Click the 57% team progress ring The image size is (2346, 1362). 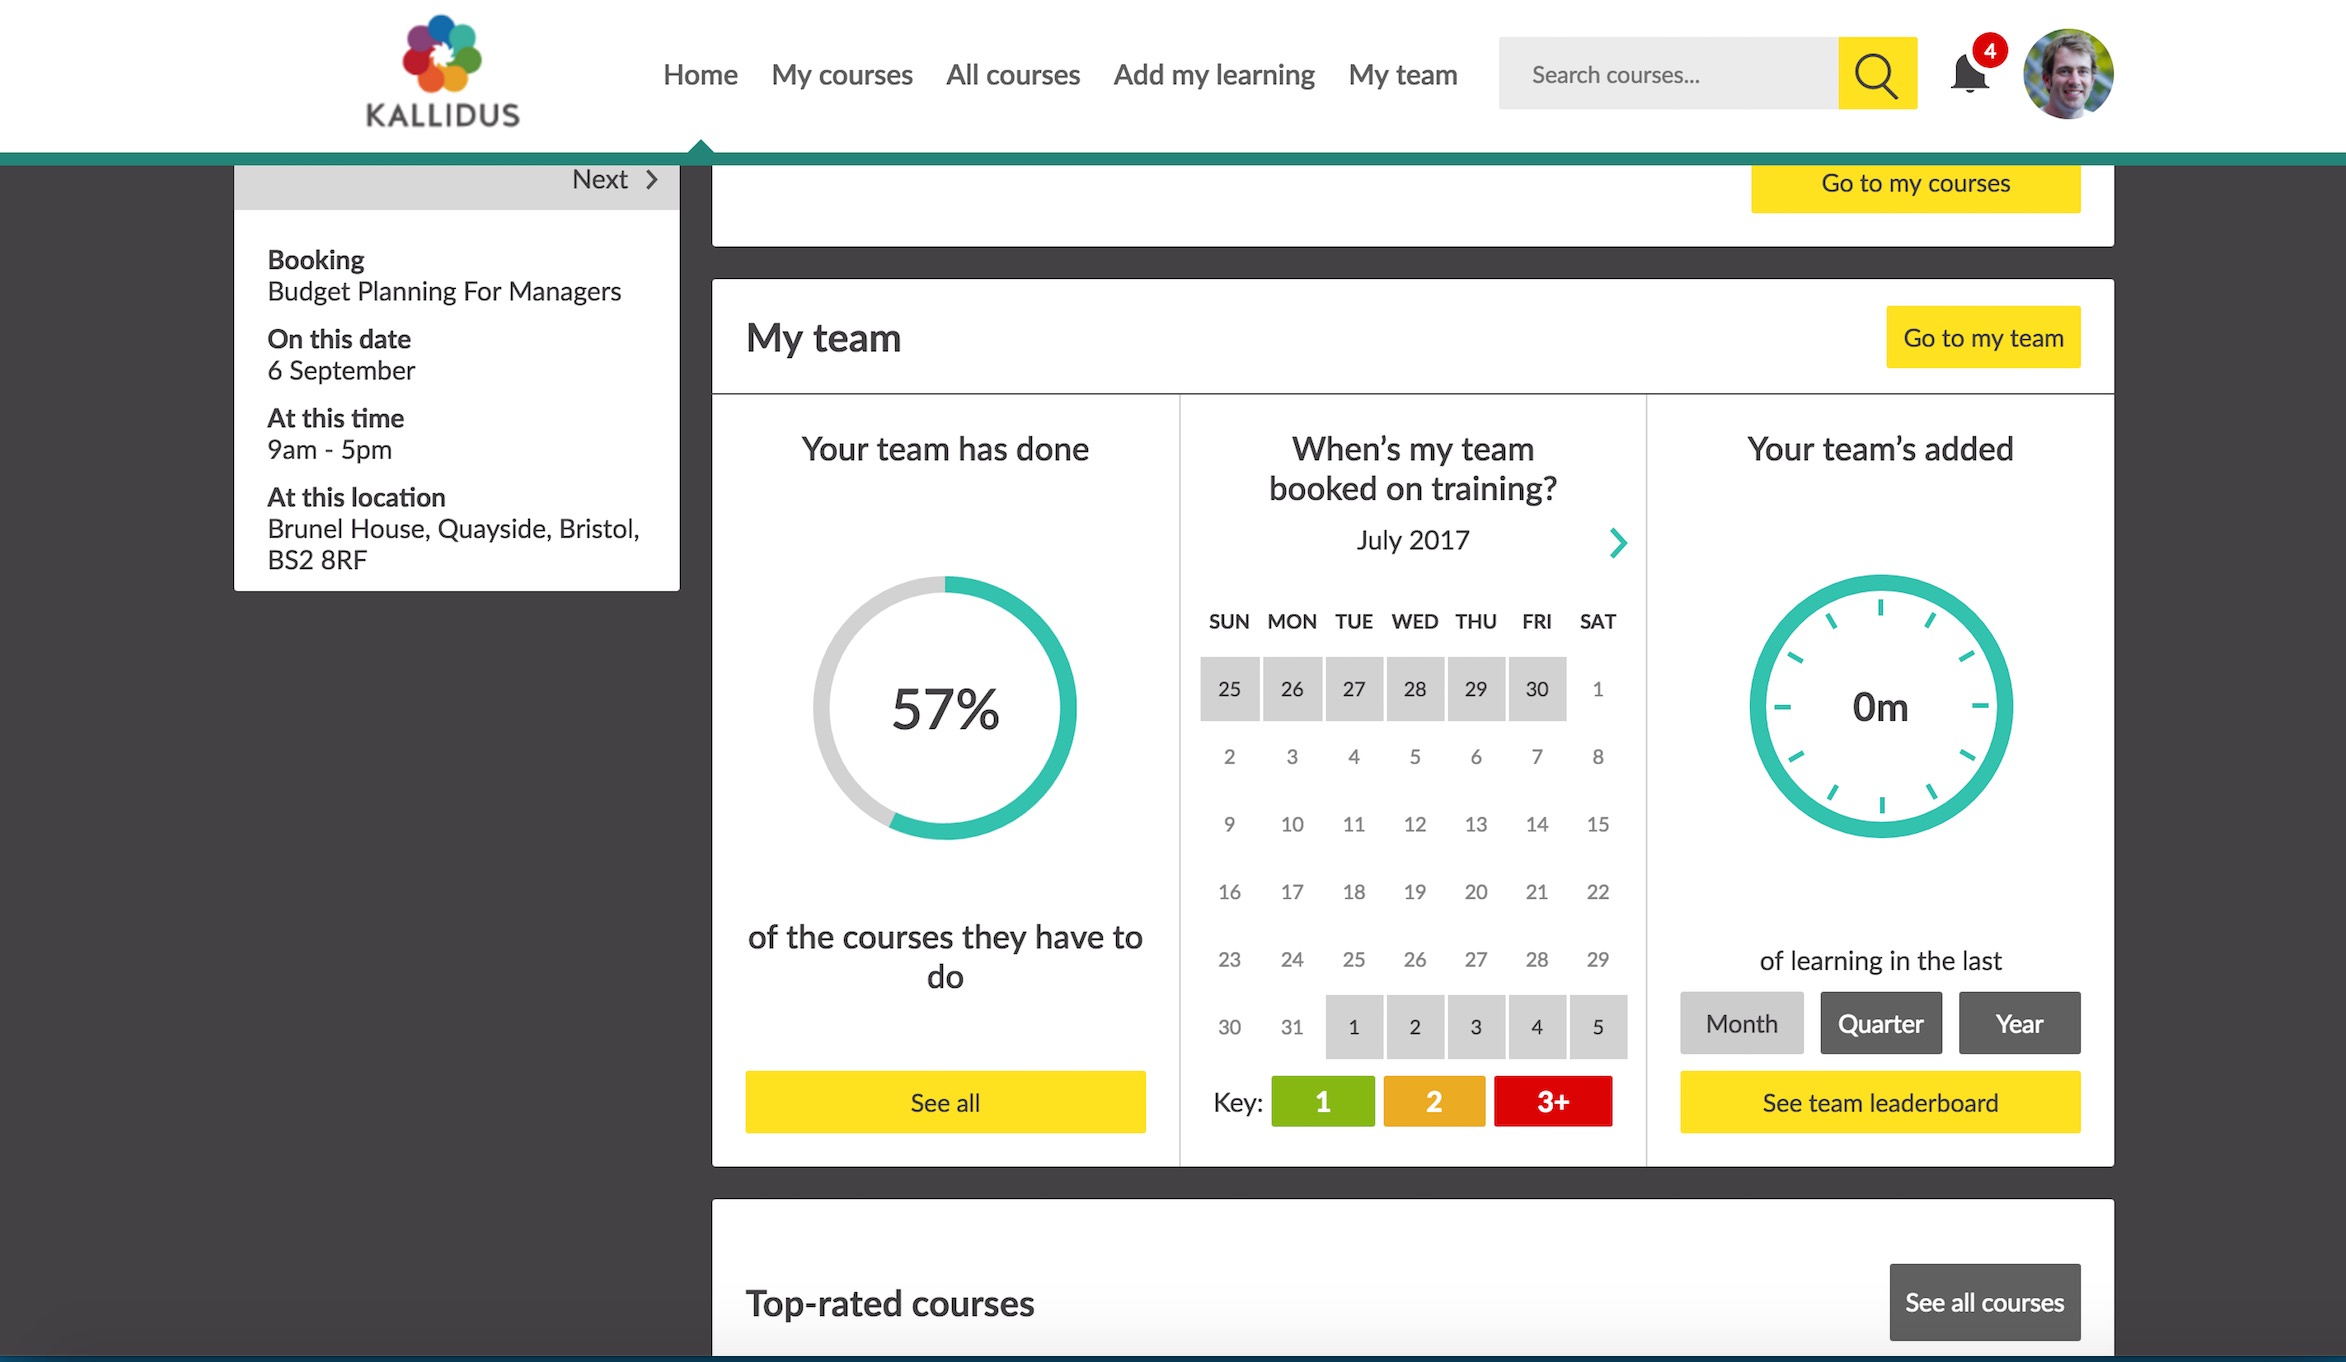(944, 708)
